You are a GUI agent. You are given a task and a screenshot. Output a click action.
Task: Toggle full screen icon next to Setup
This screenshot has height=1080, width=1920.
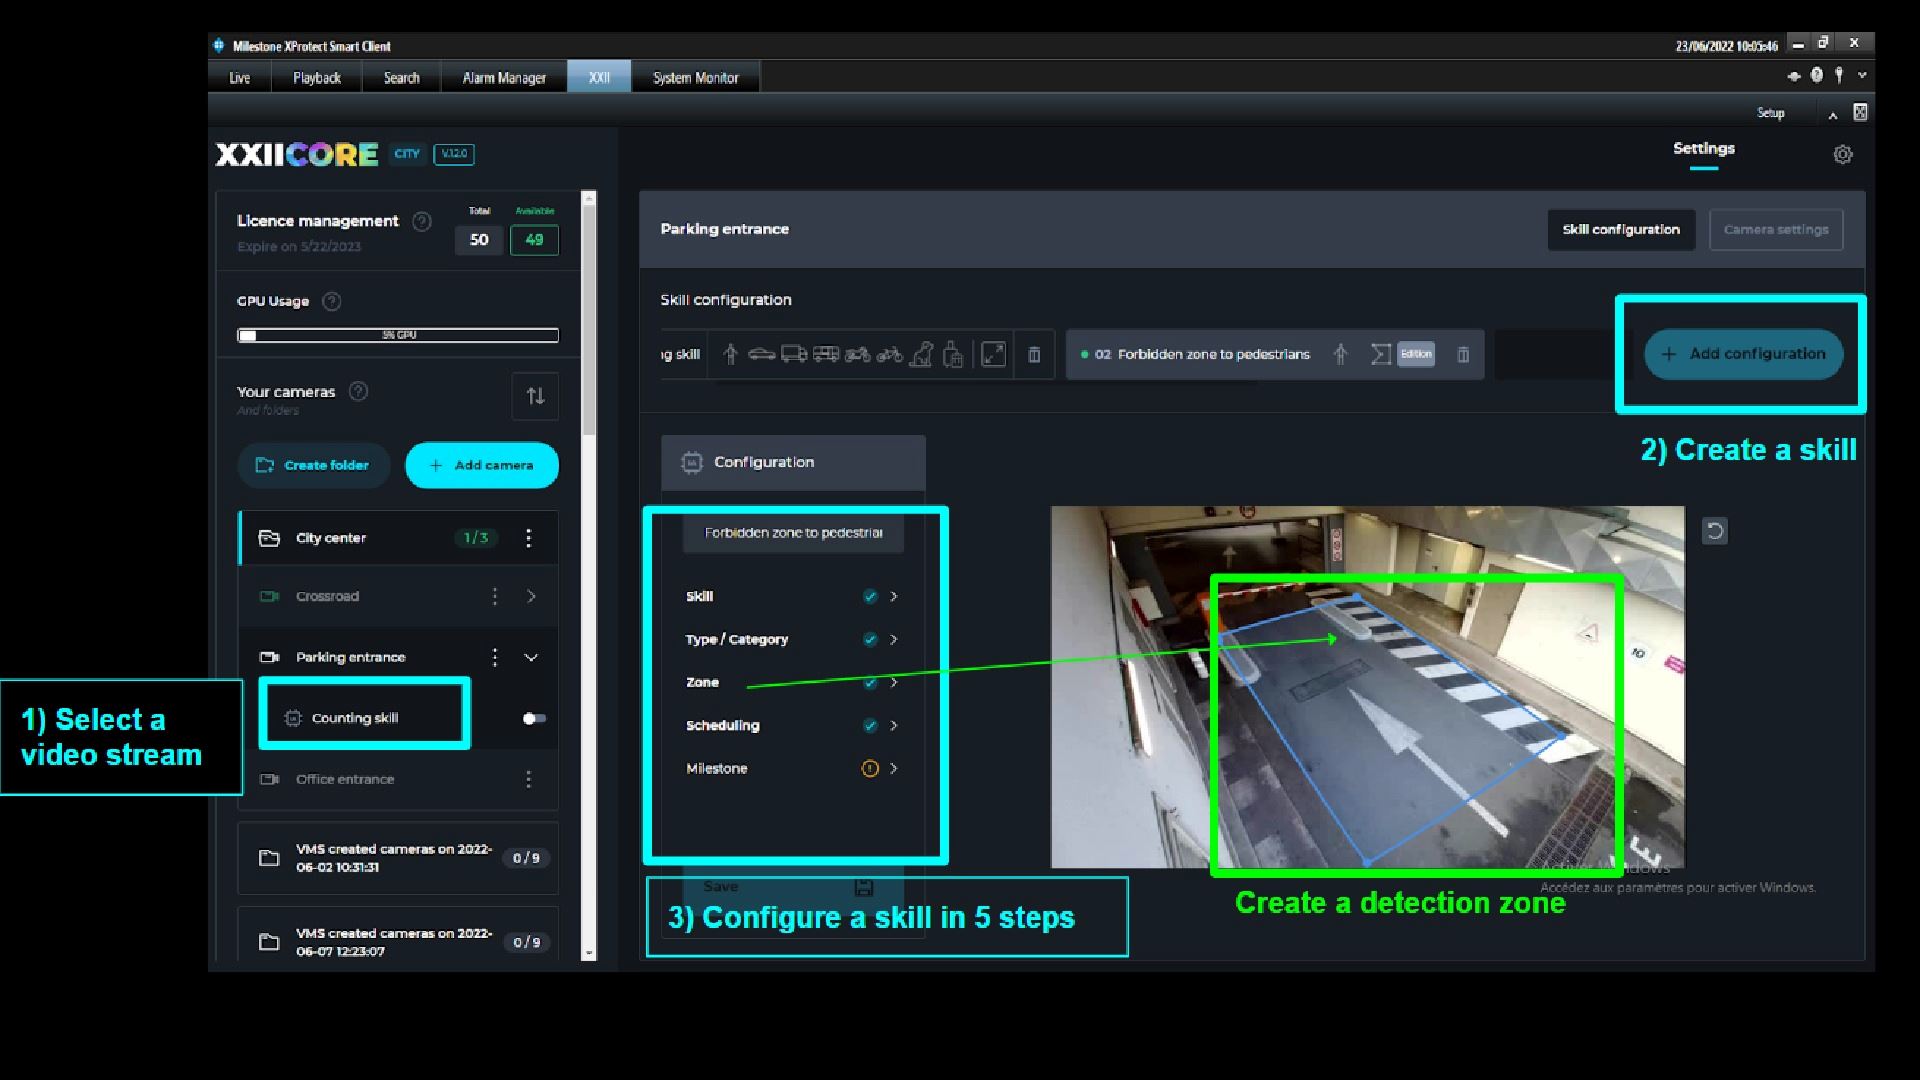(1860, 112)
